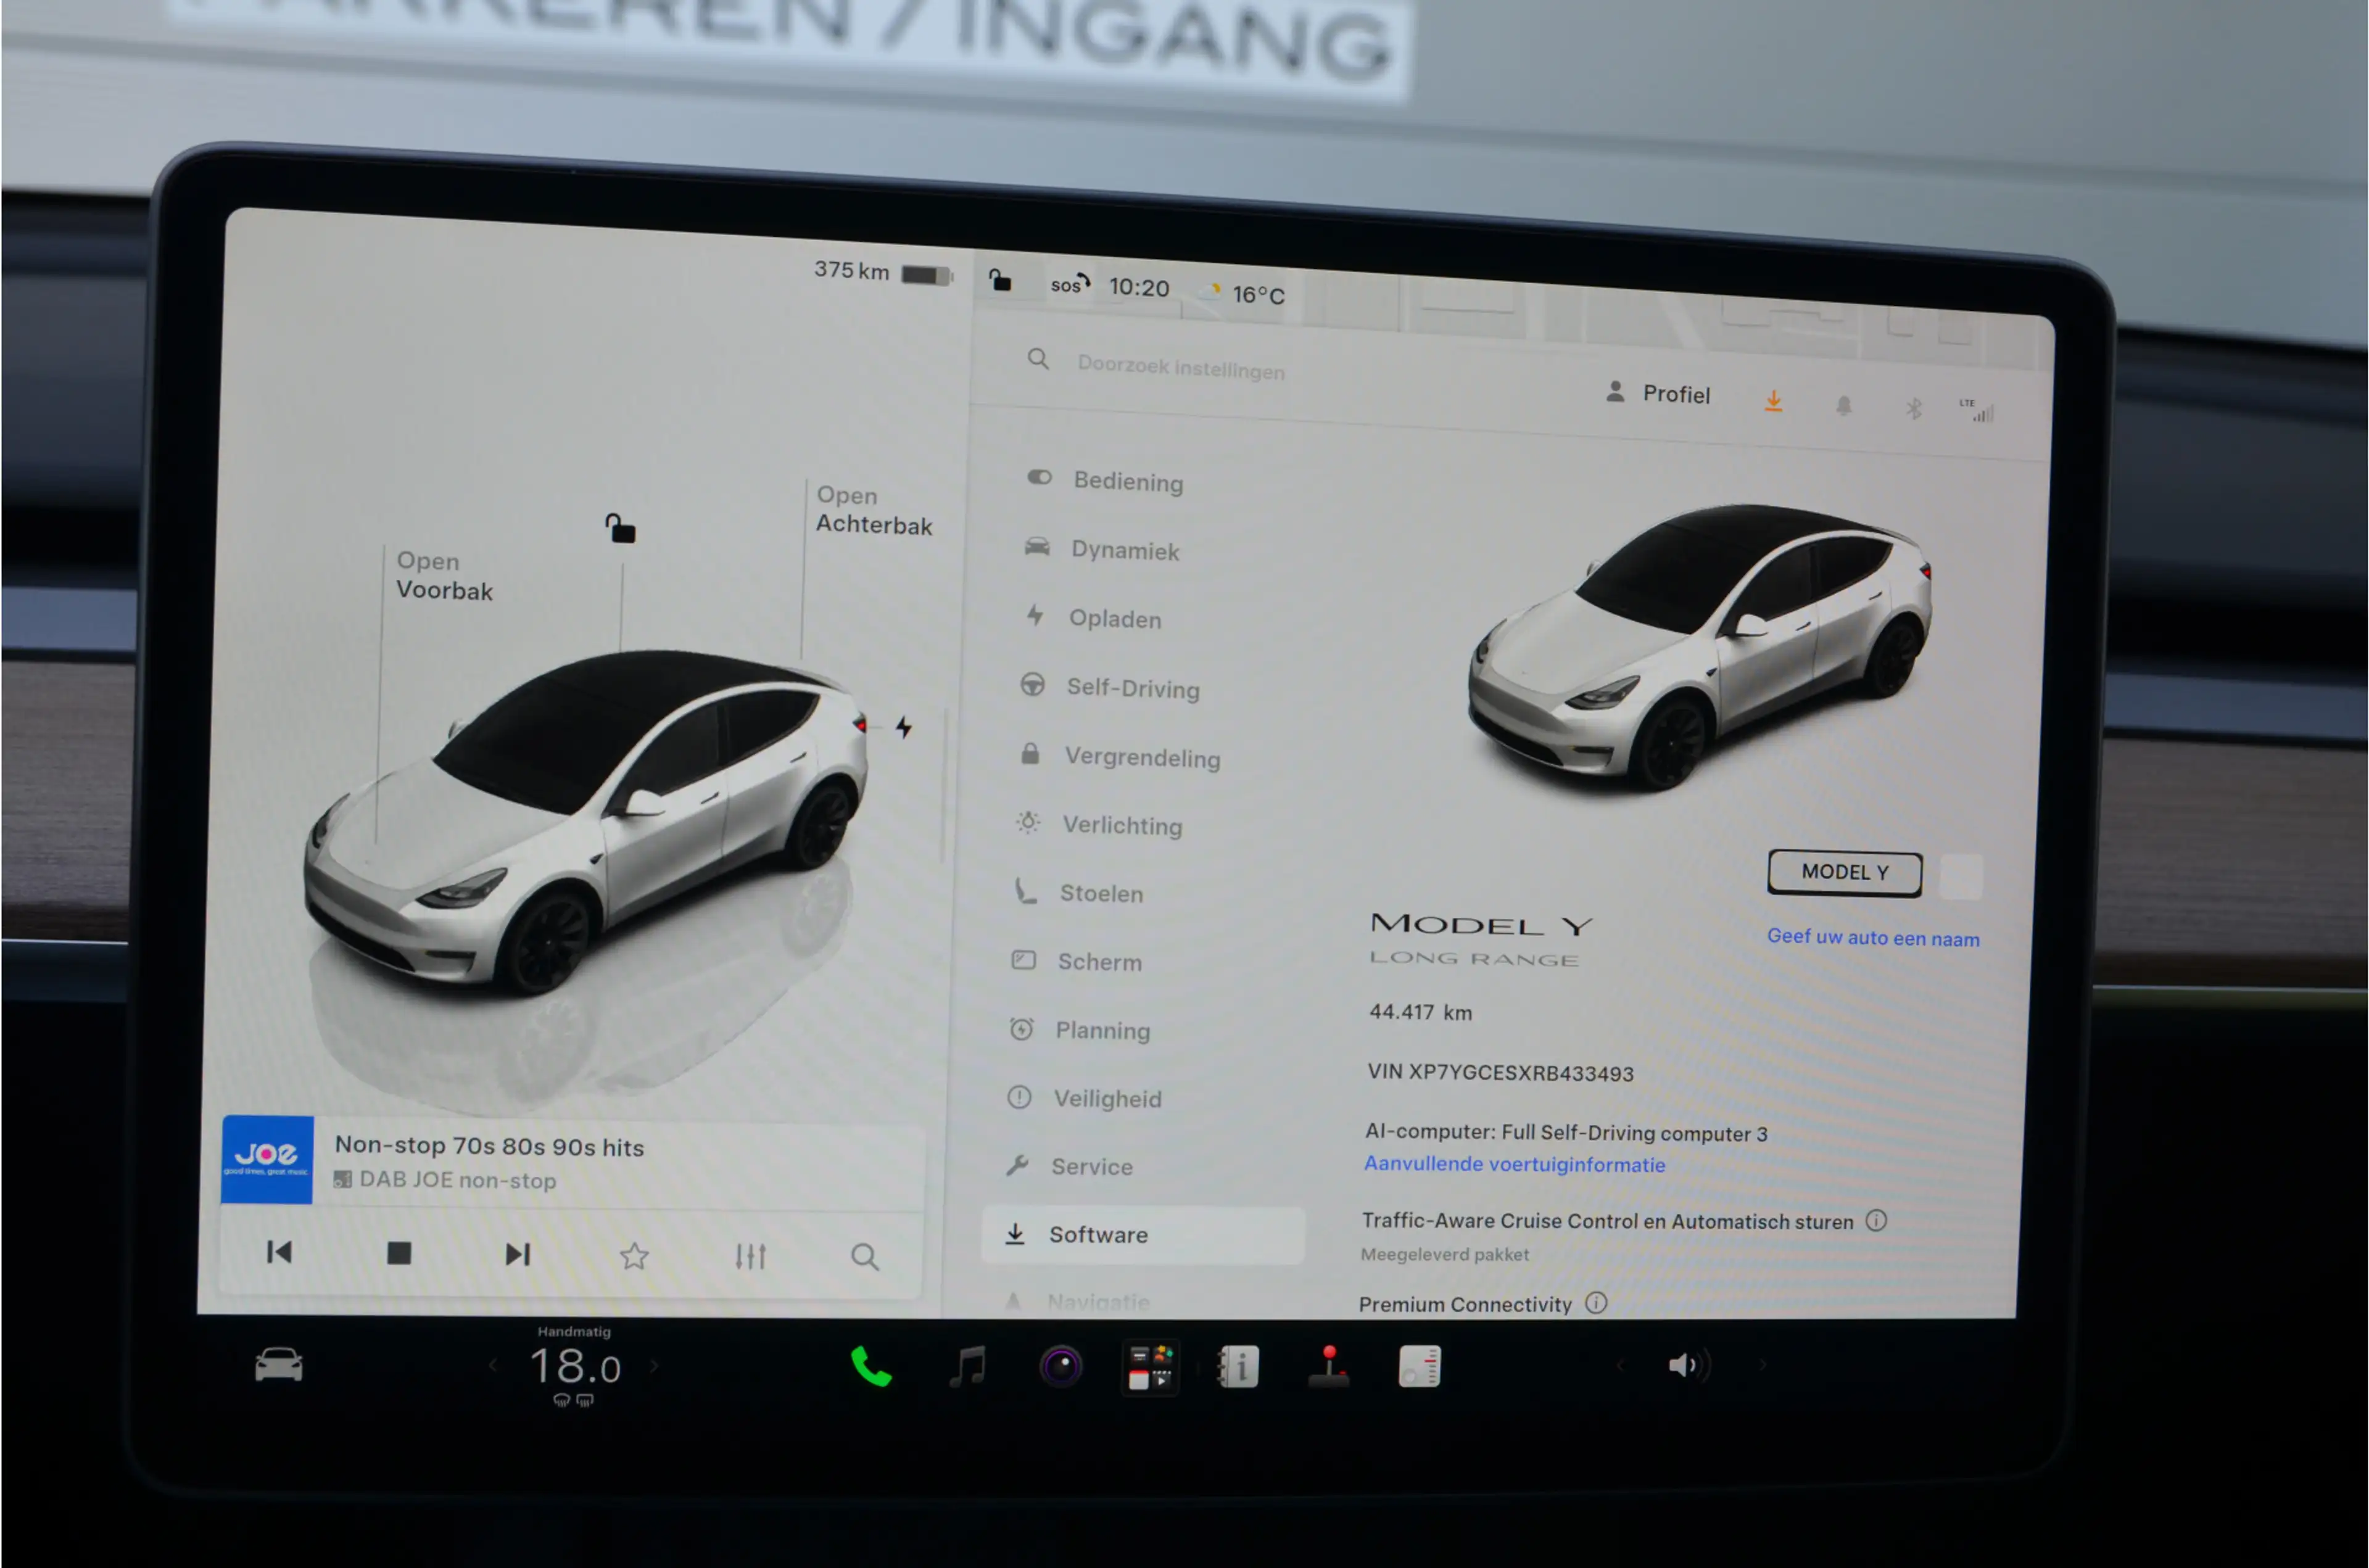The image size is (2369, 1568).
Task: Open the phone app in dock
Action: [870, 1366]
